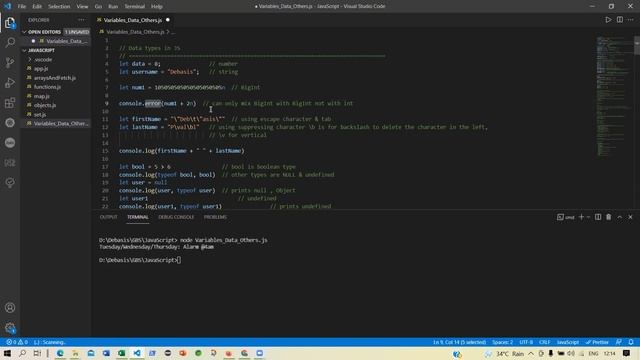640x360 pixels.
Task: Click the editor vertical scrollbar thumb
Action: [x=637, y=45]
